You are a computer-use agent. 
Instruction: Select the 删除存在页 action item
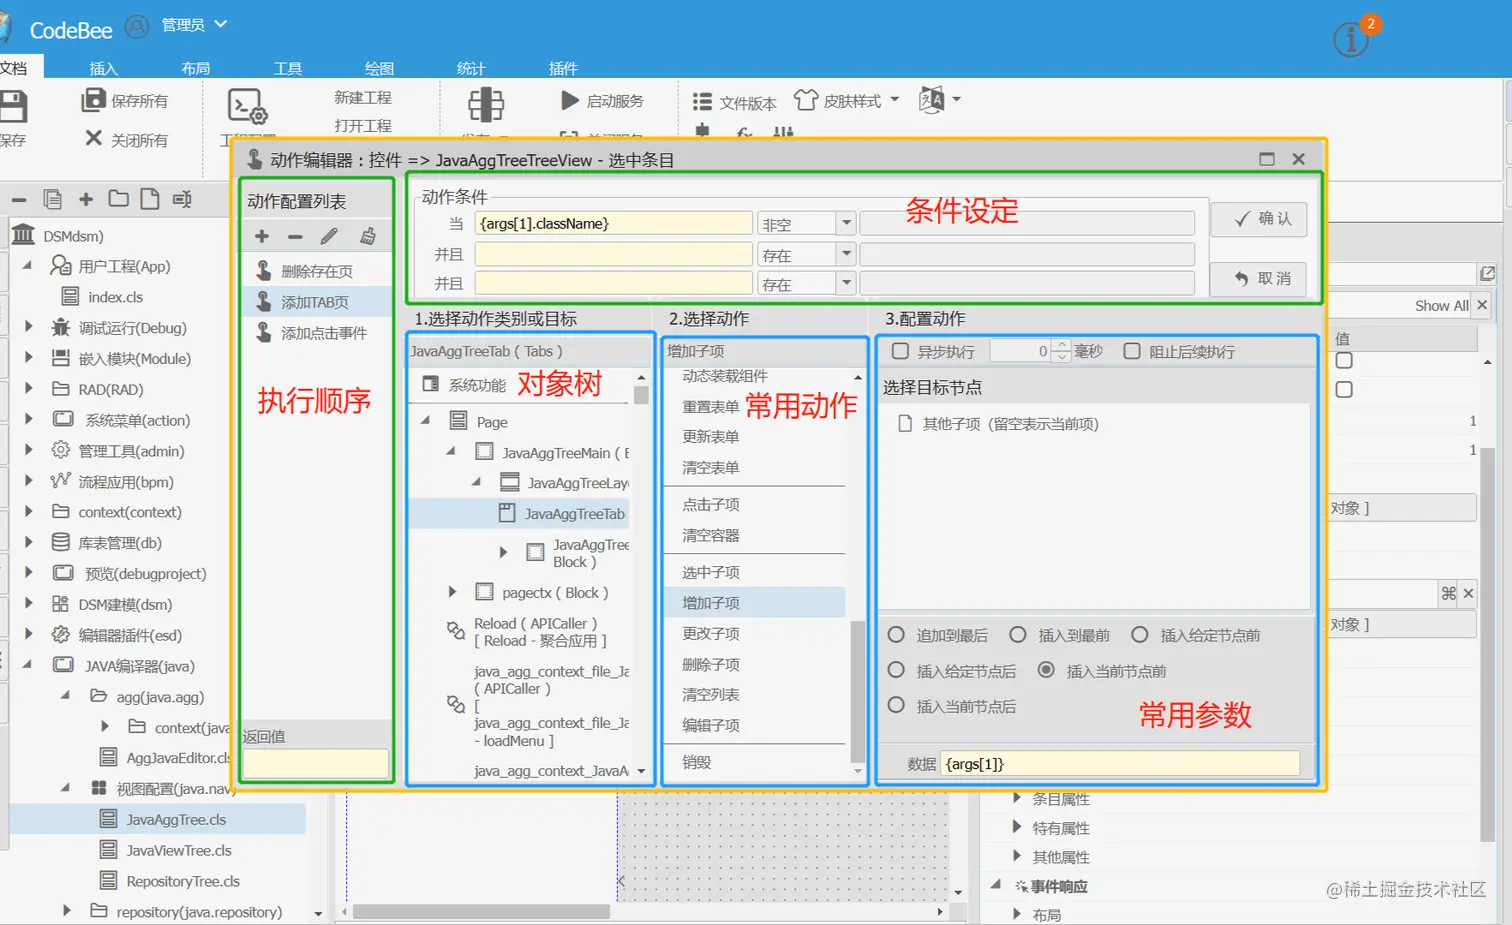tap(316, 271)
